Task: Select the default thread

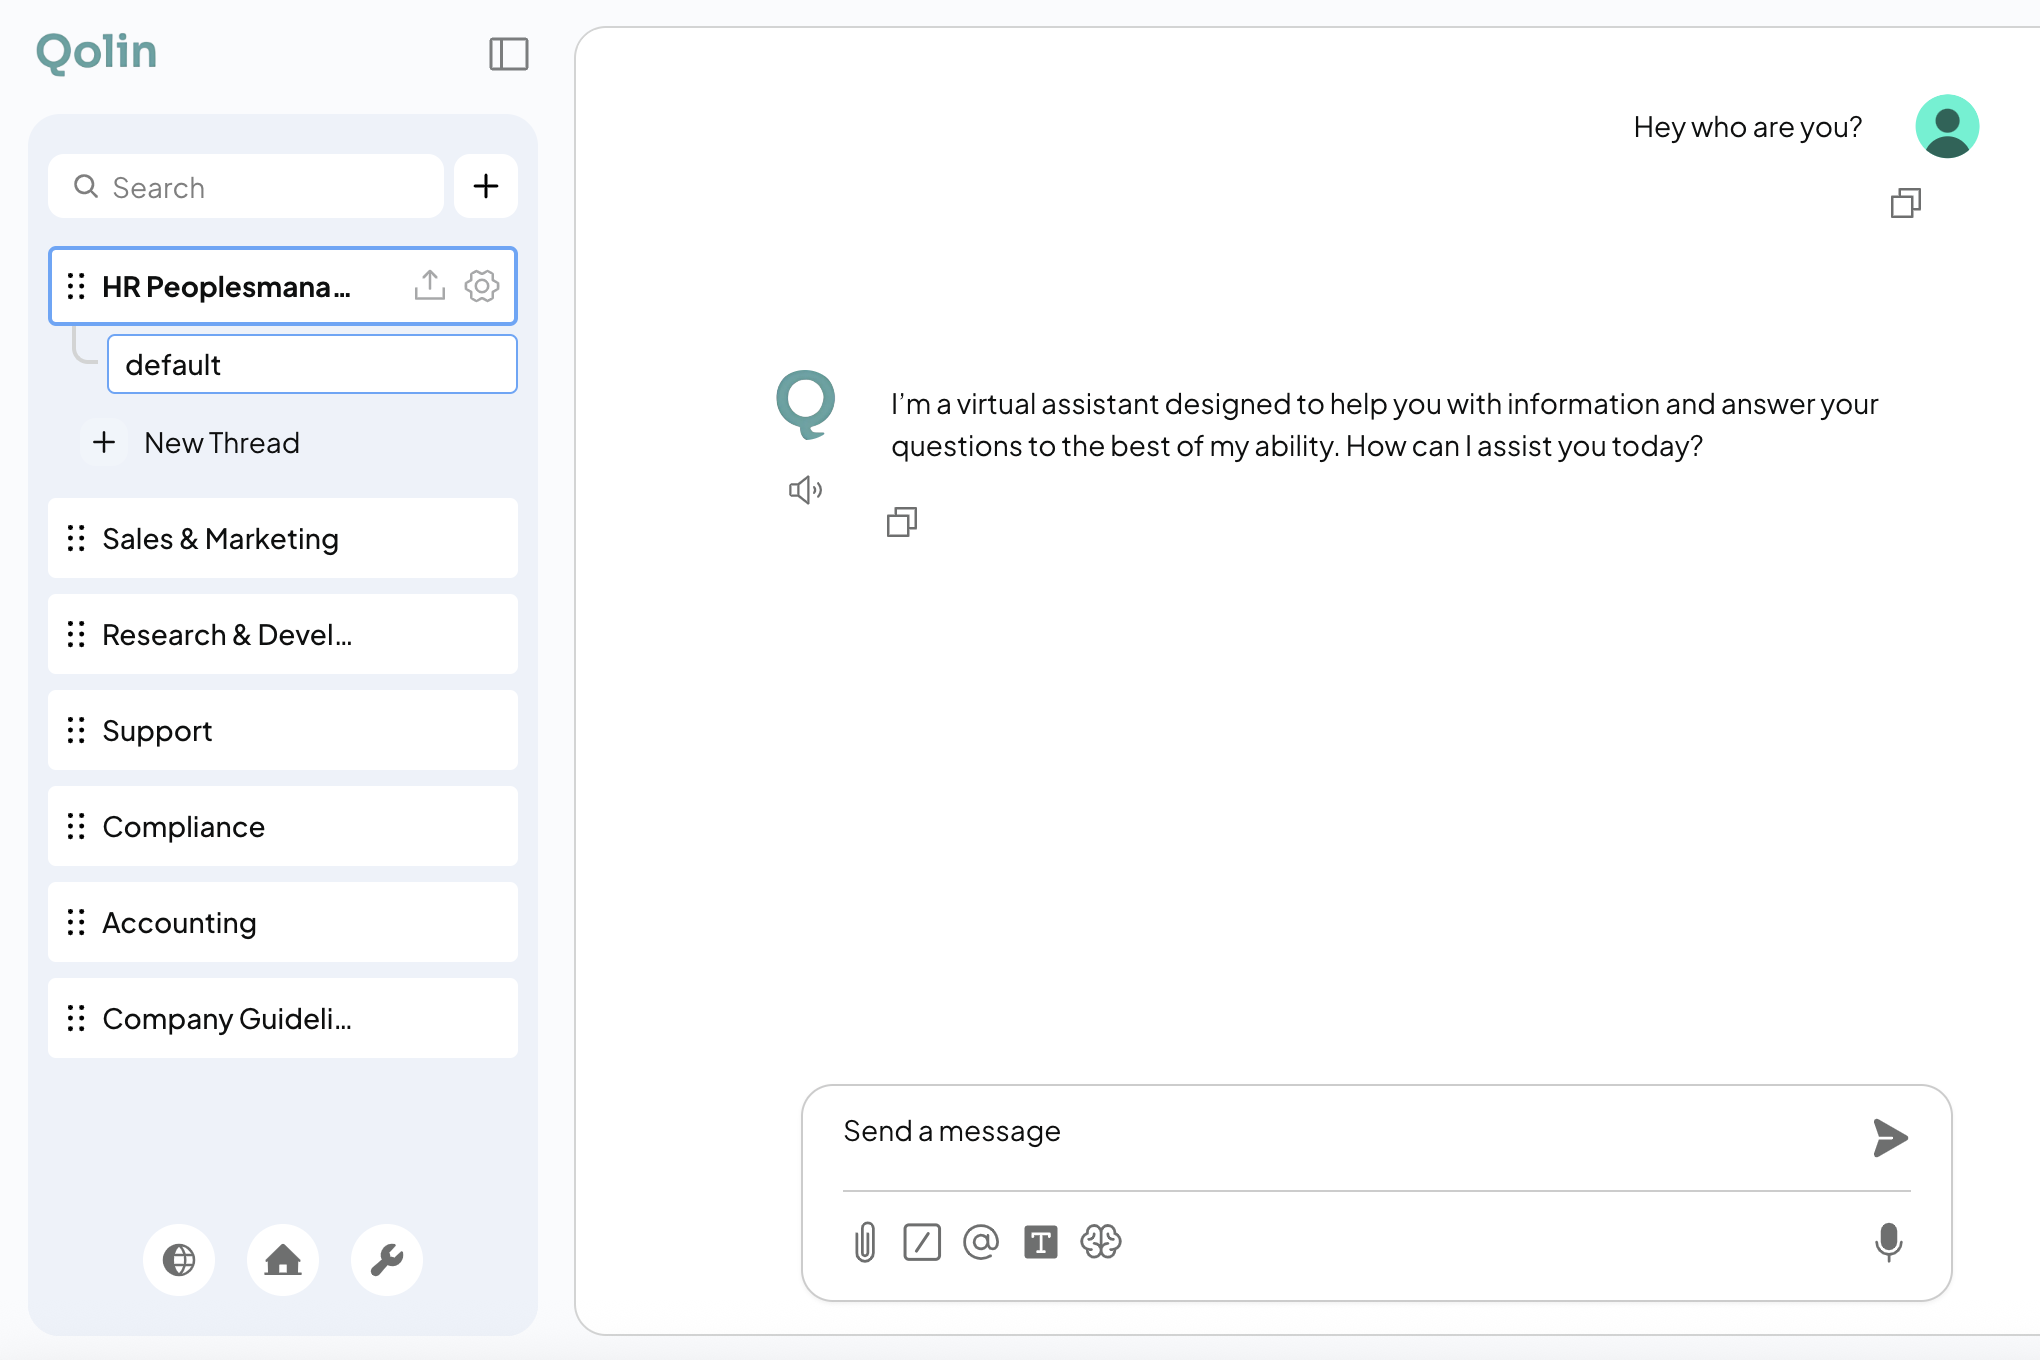Action: (x=311, y=364)
